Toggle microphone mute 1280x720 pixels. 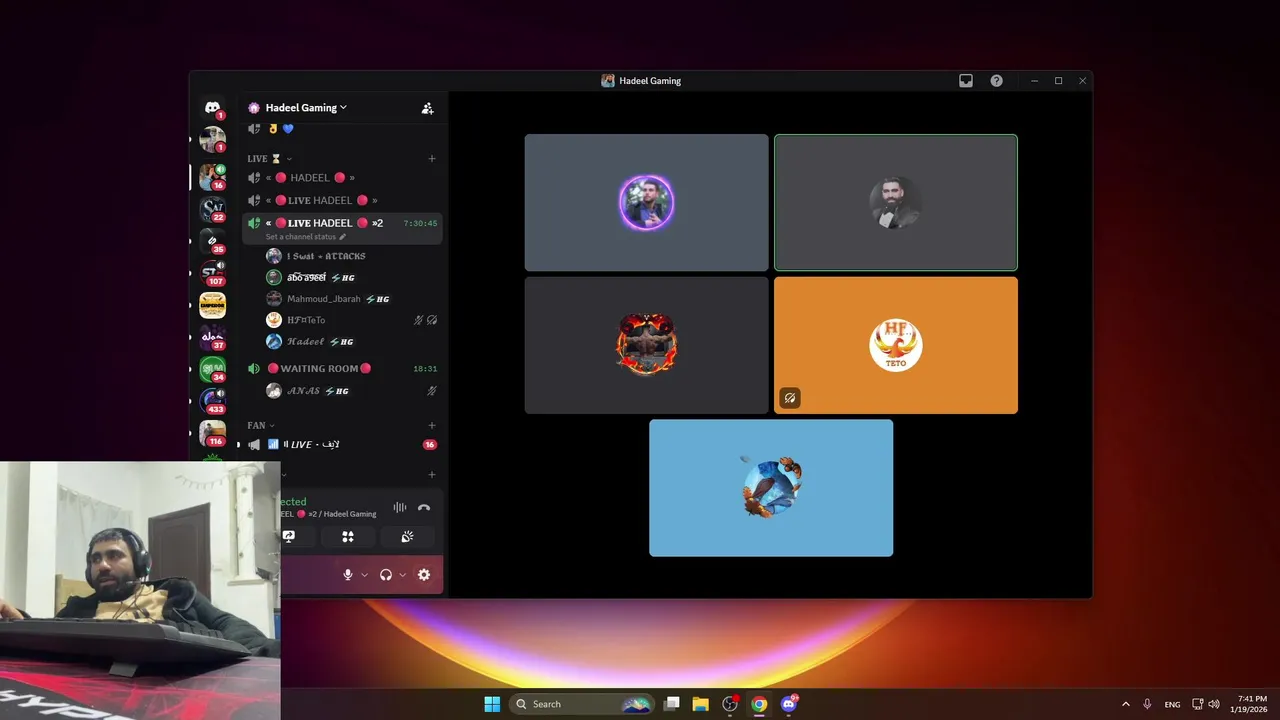(x=348, y=575)
